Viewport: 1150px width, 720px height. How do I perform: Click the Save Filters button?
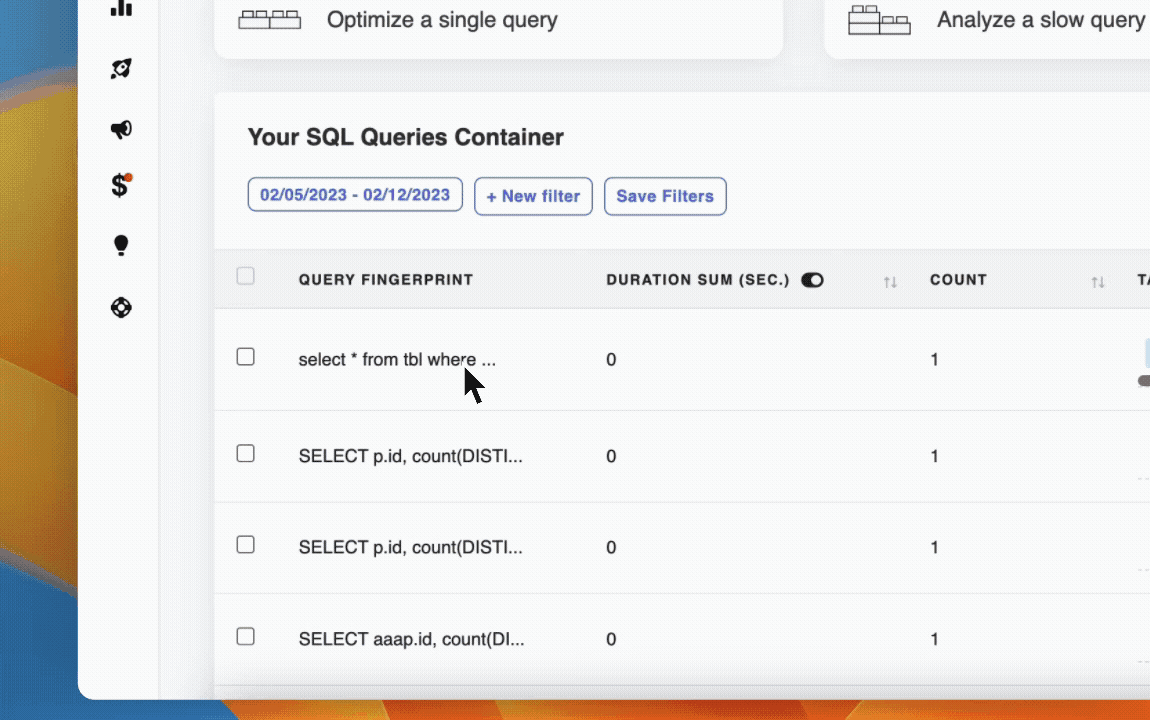pos(665,196)
